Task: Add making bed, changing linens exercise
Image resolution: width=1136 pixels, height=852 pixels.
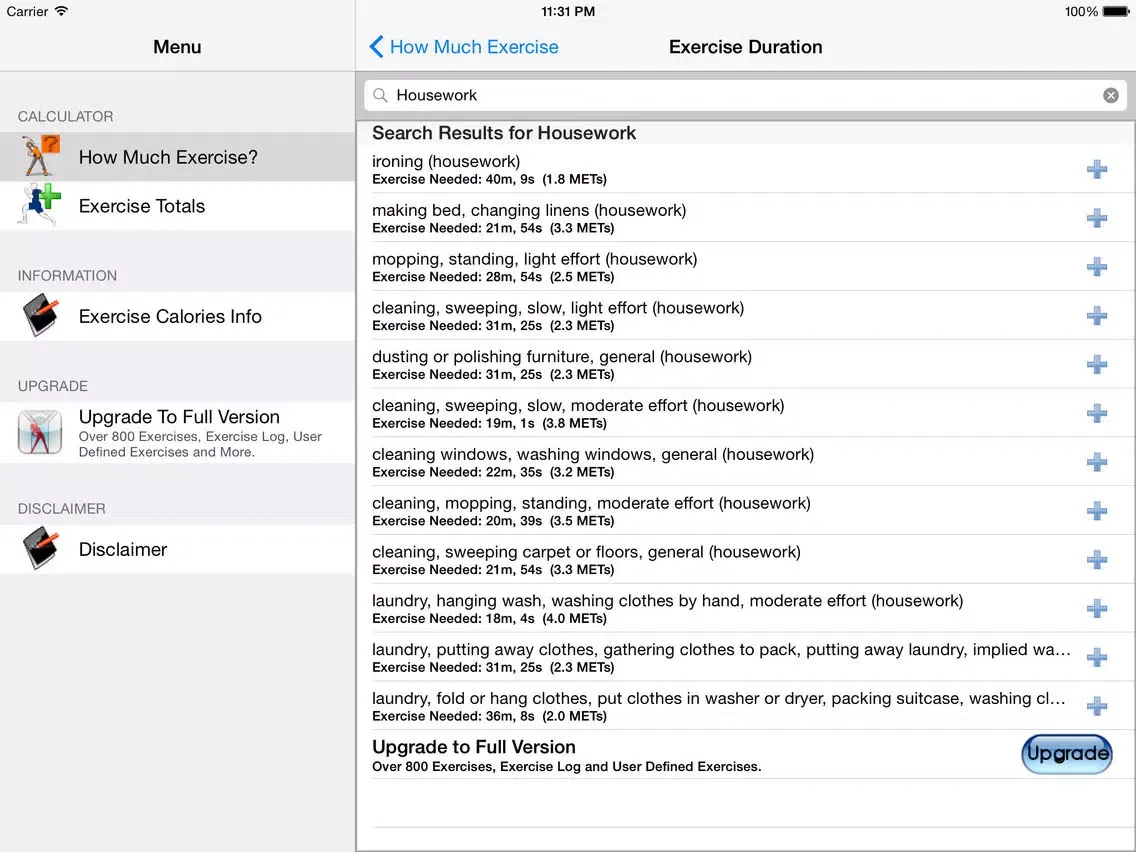Action: click(1097, 218)
